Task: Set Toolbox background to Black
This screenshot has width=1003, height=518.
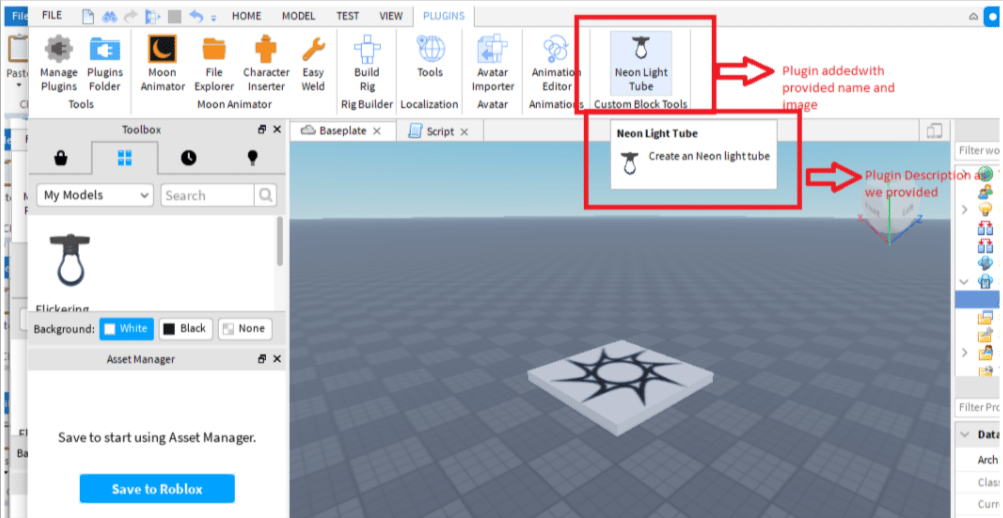Action: (186, 329)
